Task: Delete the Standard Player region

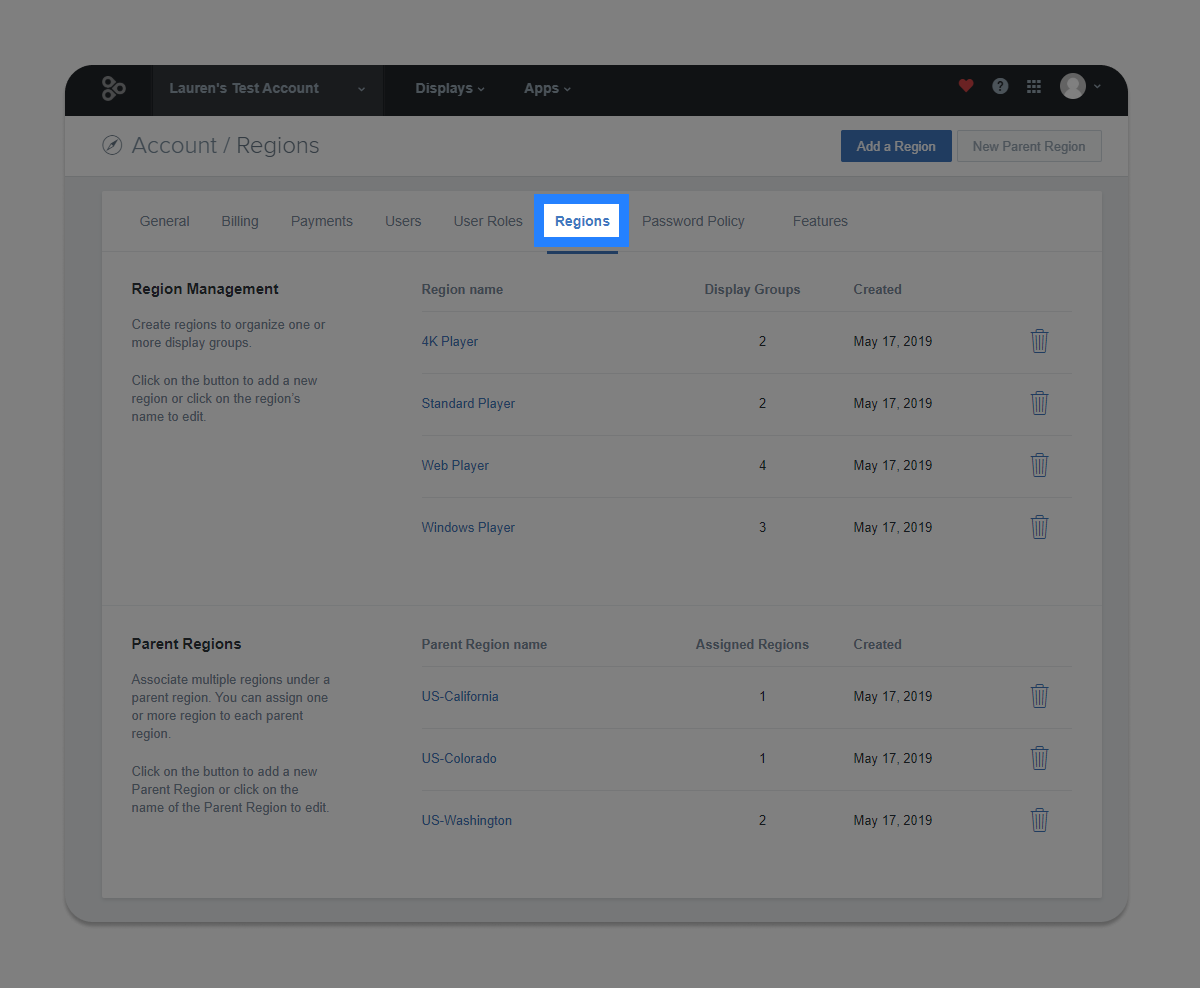Action: 1040,403
